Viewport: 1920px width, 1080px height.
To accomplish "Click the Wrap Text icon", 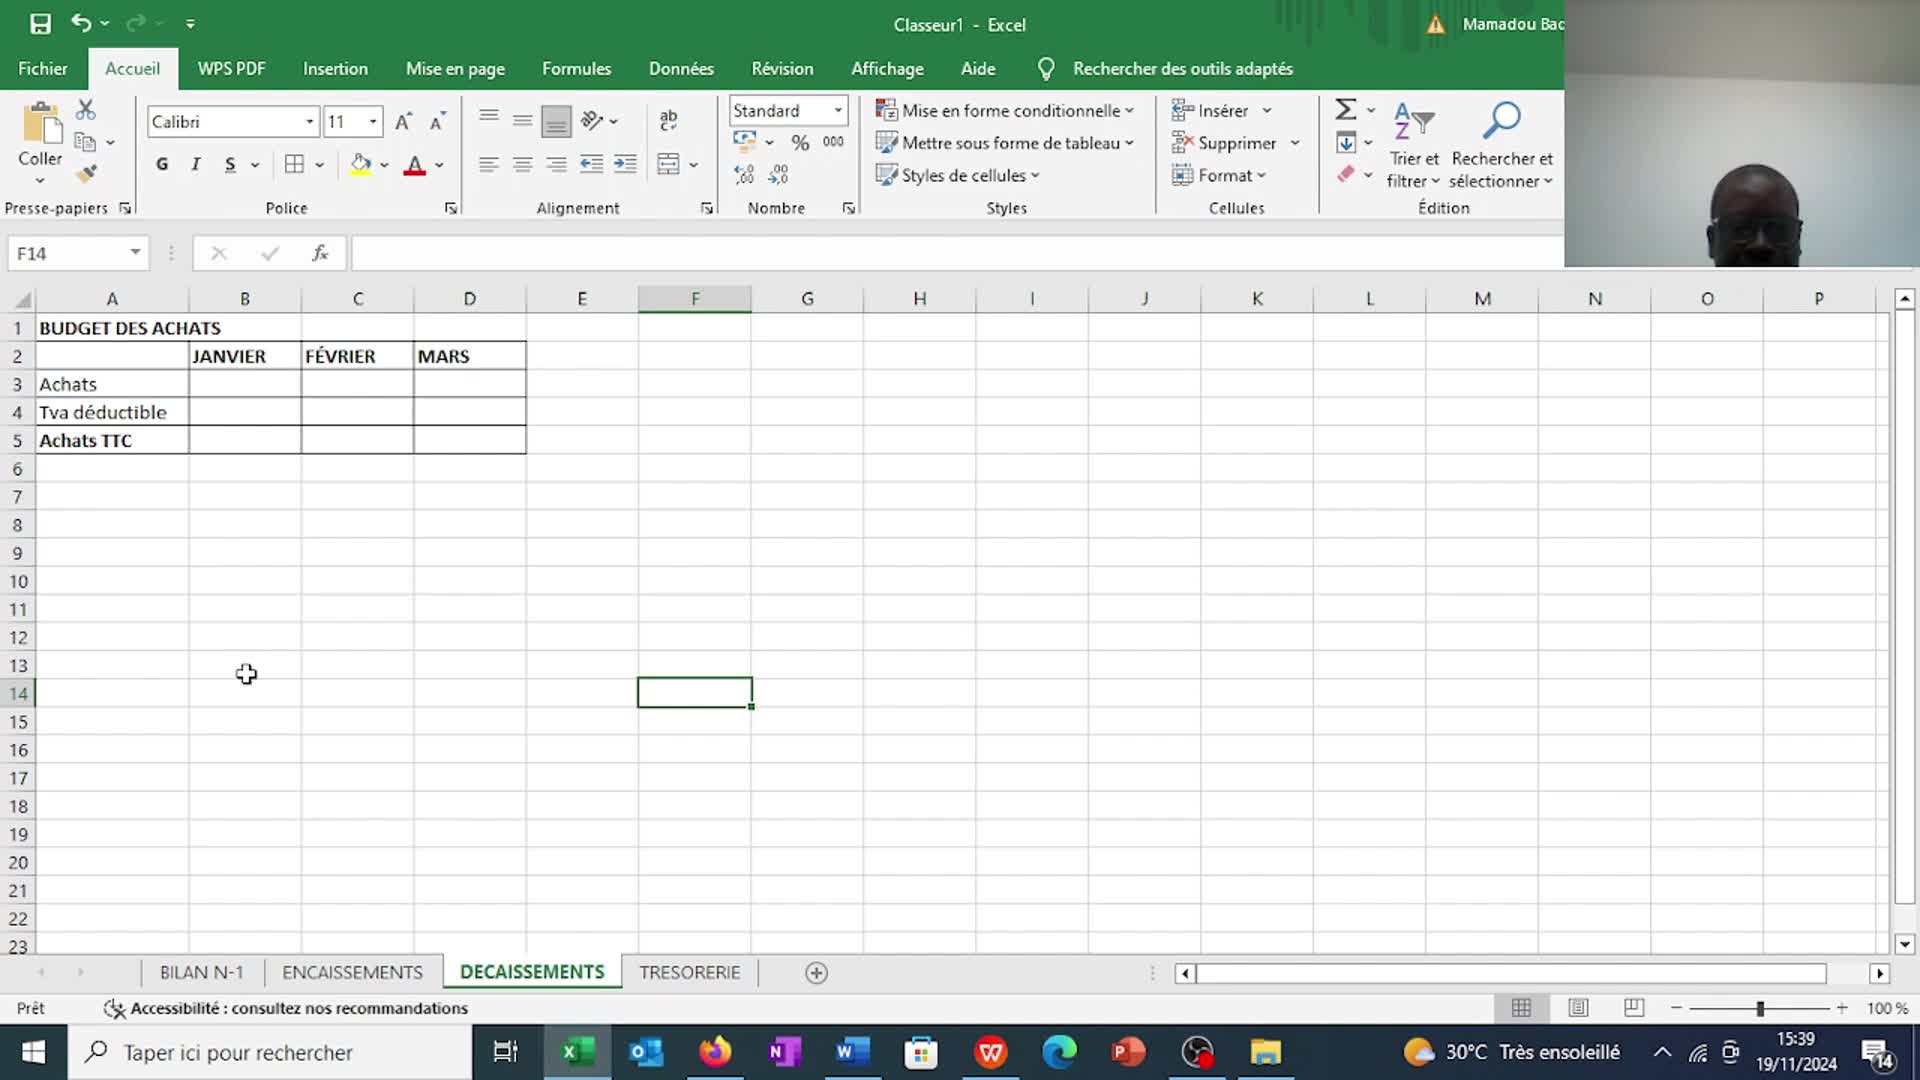I will (x=668, y=121).
